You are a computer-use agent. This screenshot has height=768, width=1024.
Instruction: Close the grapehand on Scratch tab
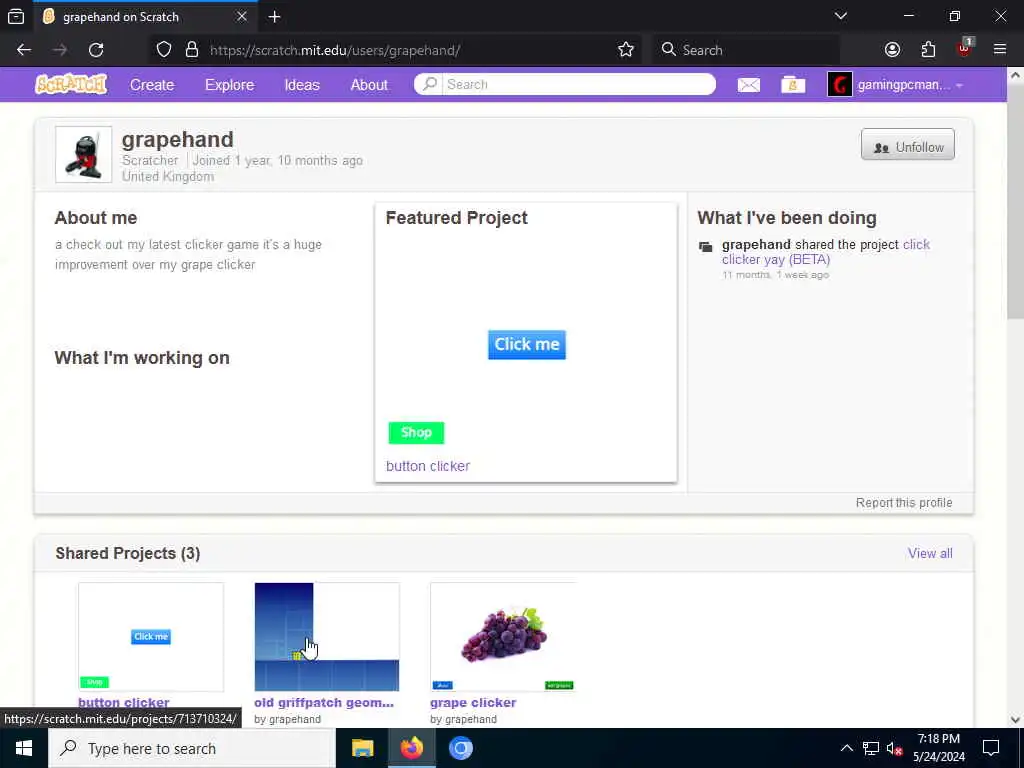click(242, 16)
